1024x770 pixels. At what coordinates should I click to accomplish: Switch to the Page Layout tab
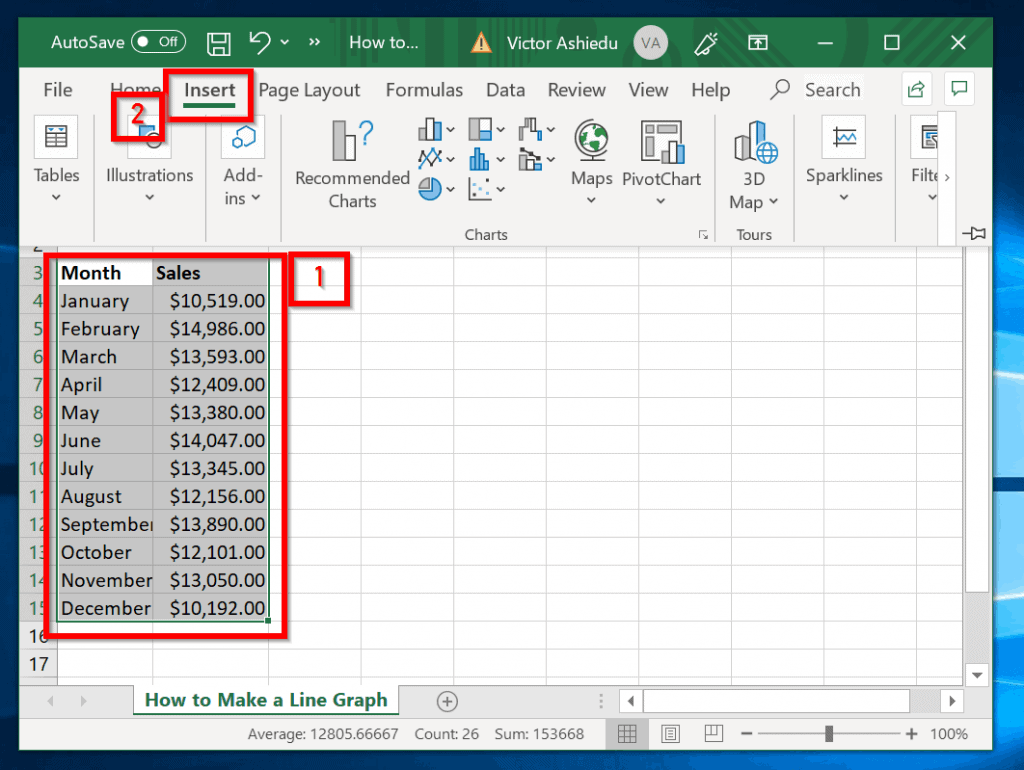point(309,90)
